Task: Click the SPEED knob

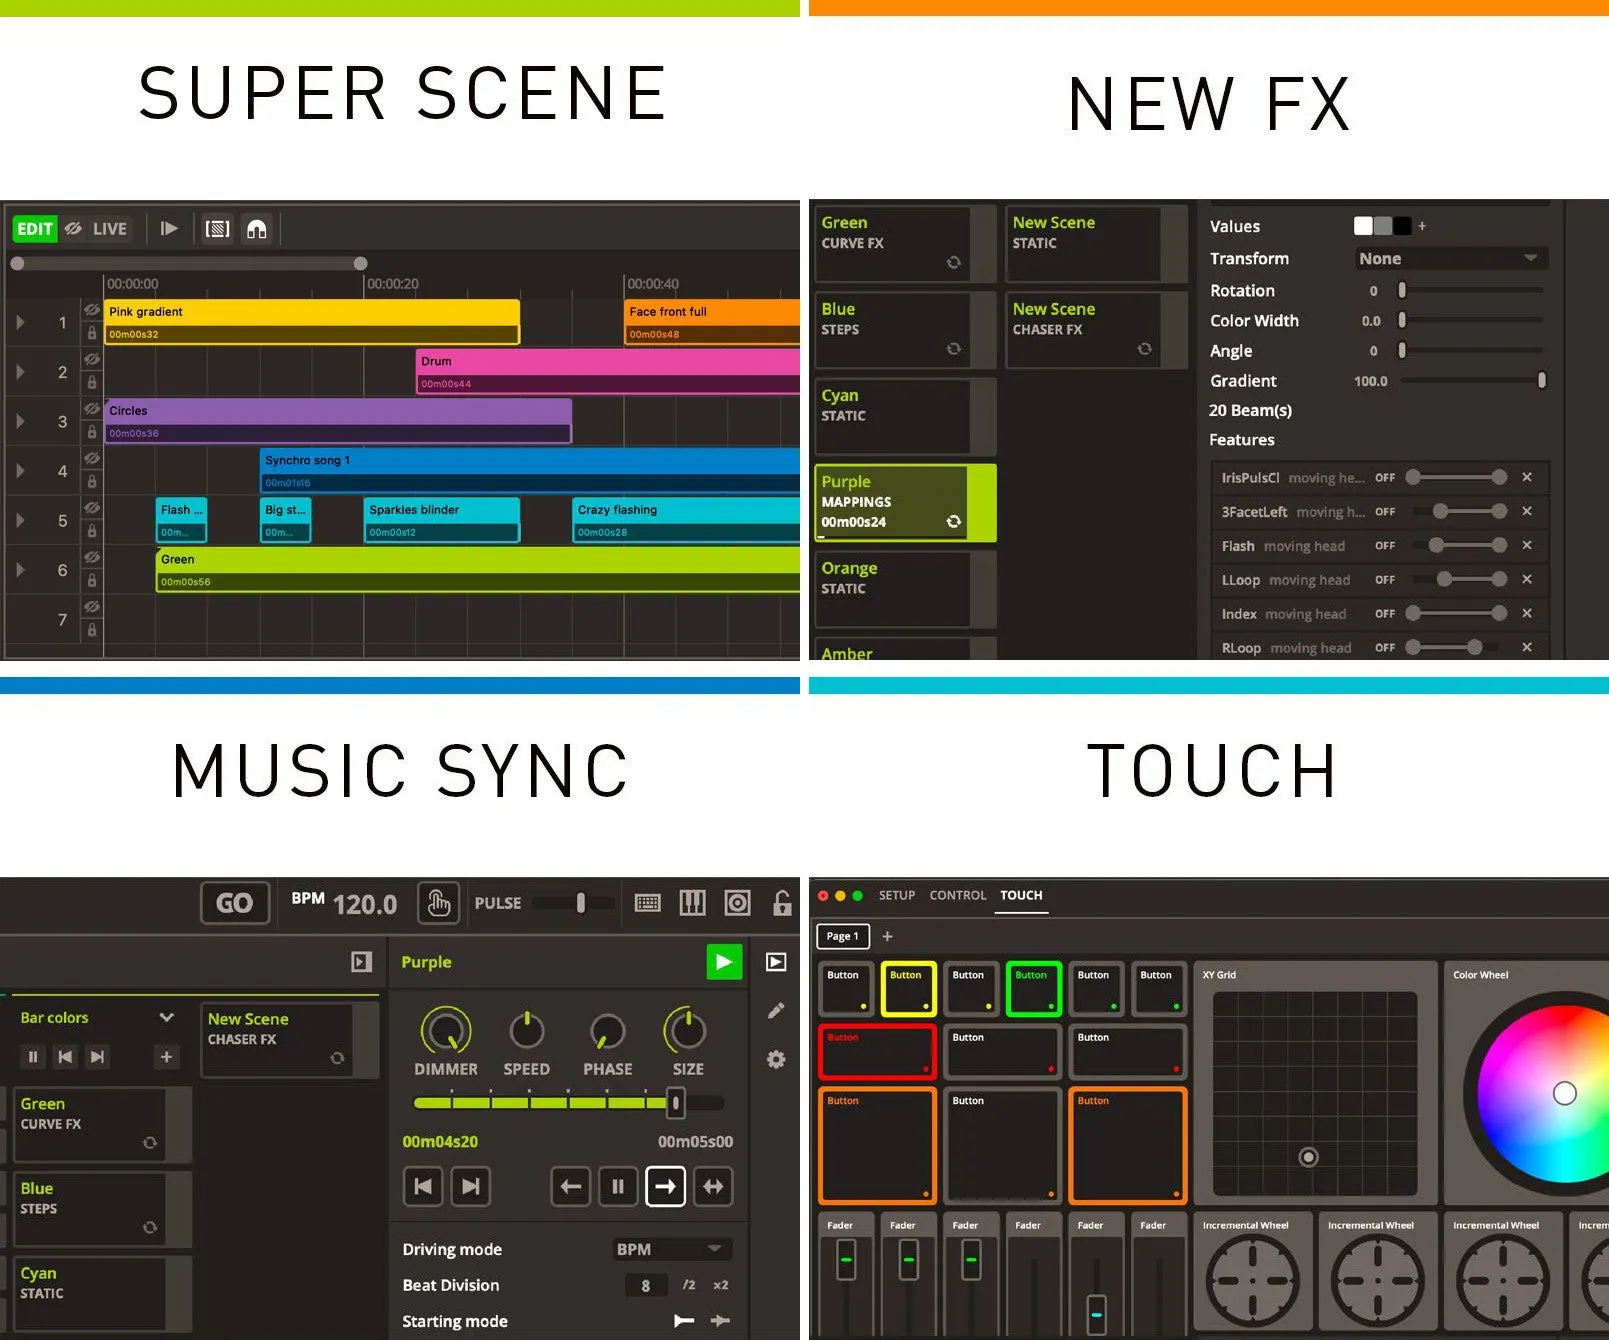Action: [527, 1031]
